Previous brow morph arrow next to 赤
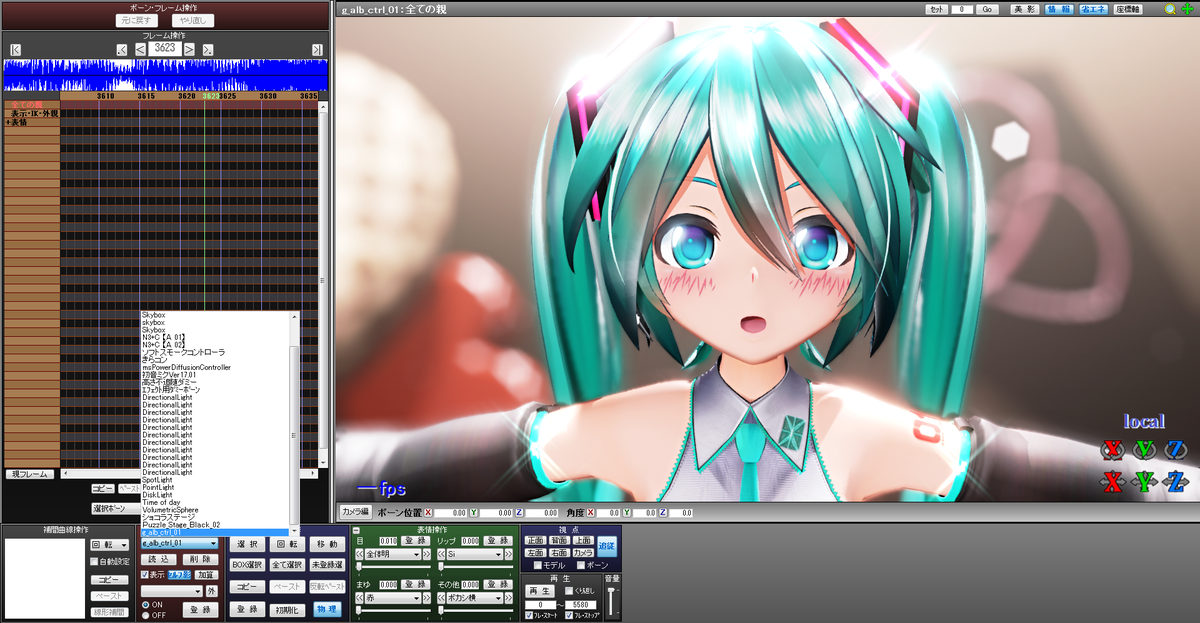This screenshot has width=1200, height=623. point(359,598)
